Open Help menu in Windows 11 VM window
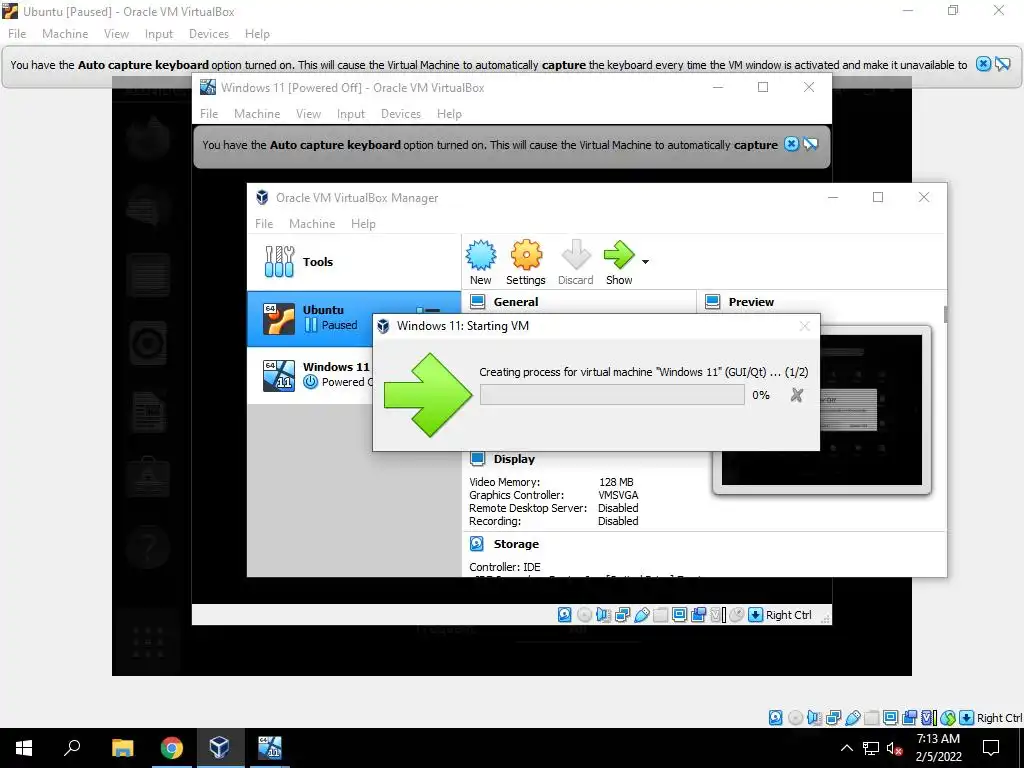This screenshot has height=768, width=1024. [x=449, y=114]
